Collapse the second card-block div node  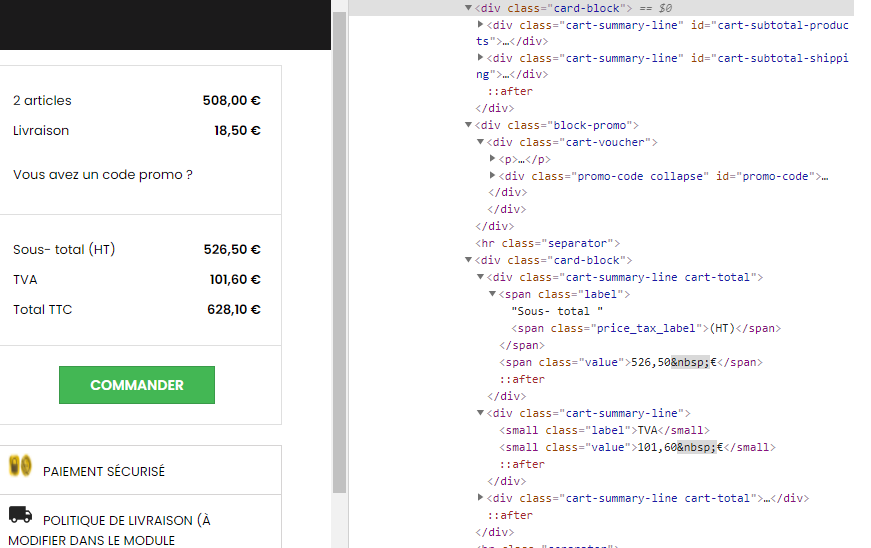[x=468, y=260]
